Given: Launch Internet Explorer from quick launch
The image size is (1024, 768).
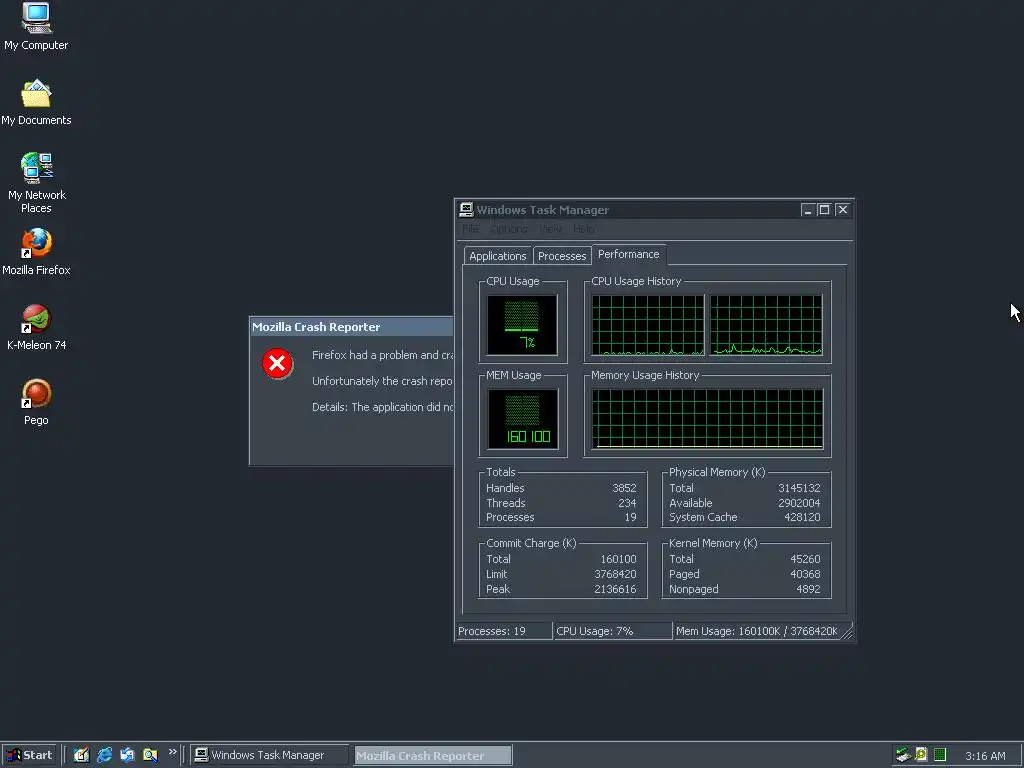Looking at the screenshot, I should 104,755.
